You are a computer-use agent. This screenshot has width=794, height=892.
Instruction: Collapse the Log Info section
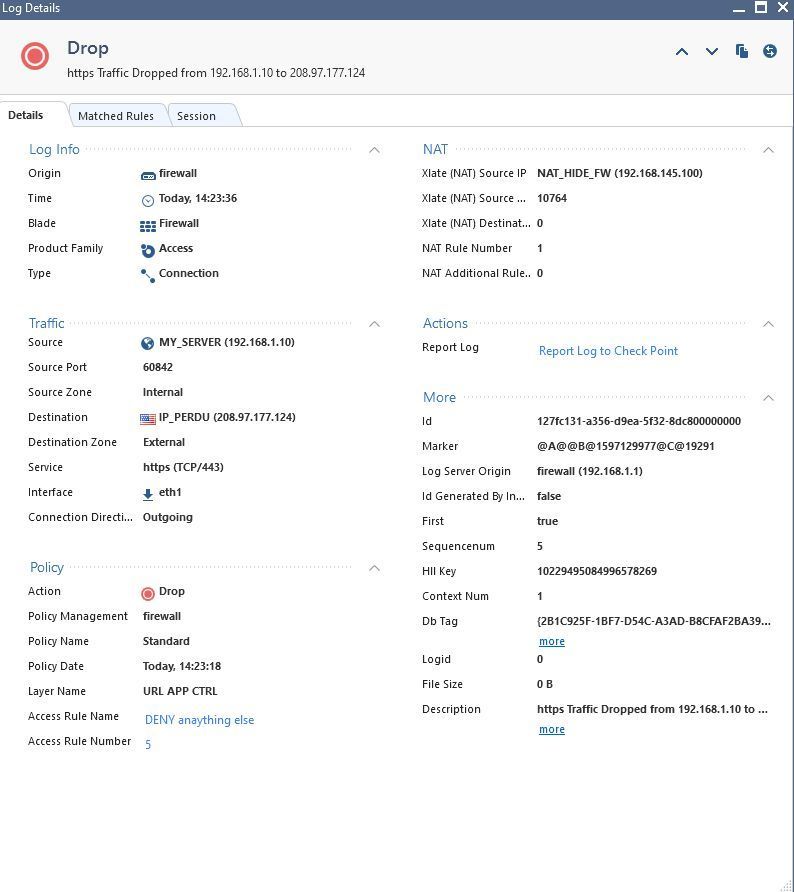[x=374, y=150]
